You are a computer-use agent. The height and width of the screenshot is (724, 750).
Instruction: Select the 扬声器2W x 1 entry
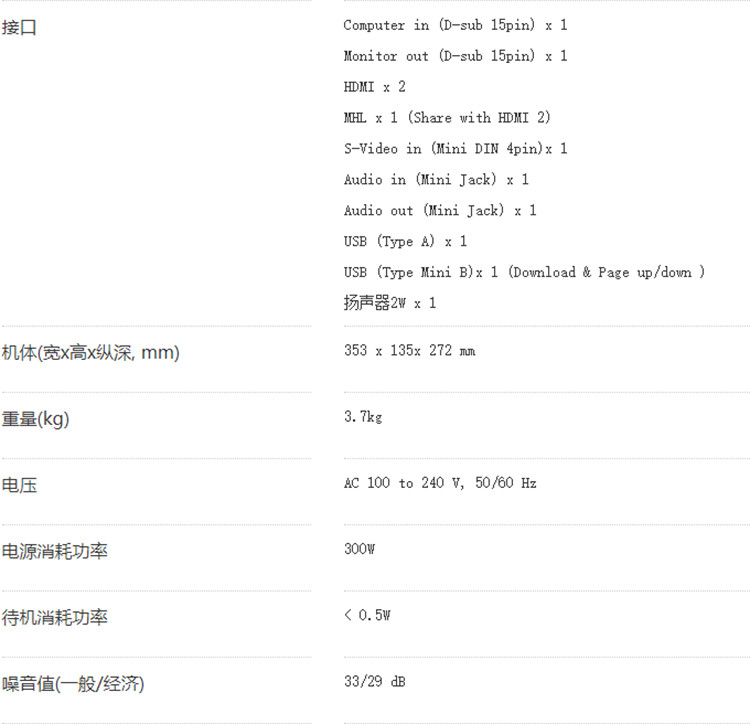(x=390, y=303)
